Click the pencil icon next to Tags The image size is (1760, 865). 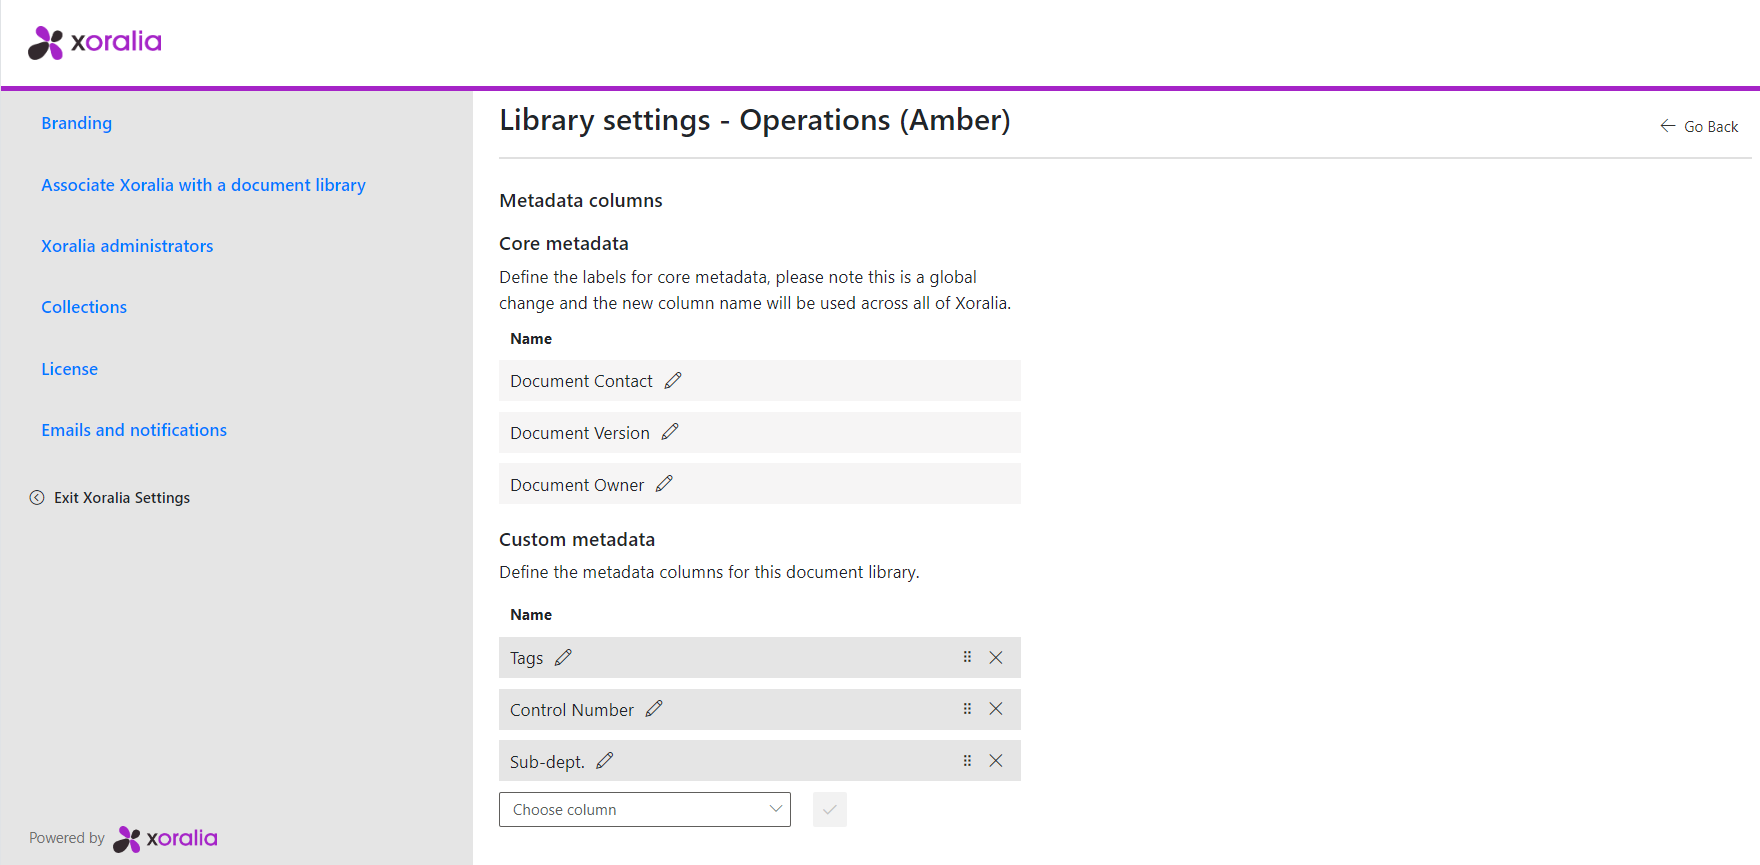click(563, 657)
